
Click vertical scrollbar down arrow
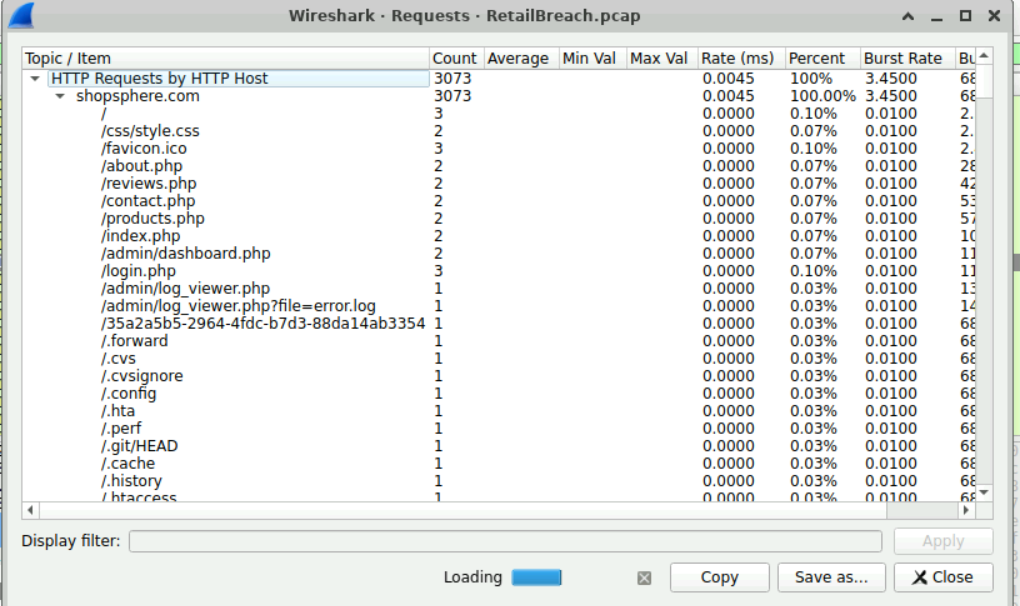(x=984, y=493)
